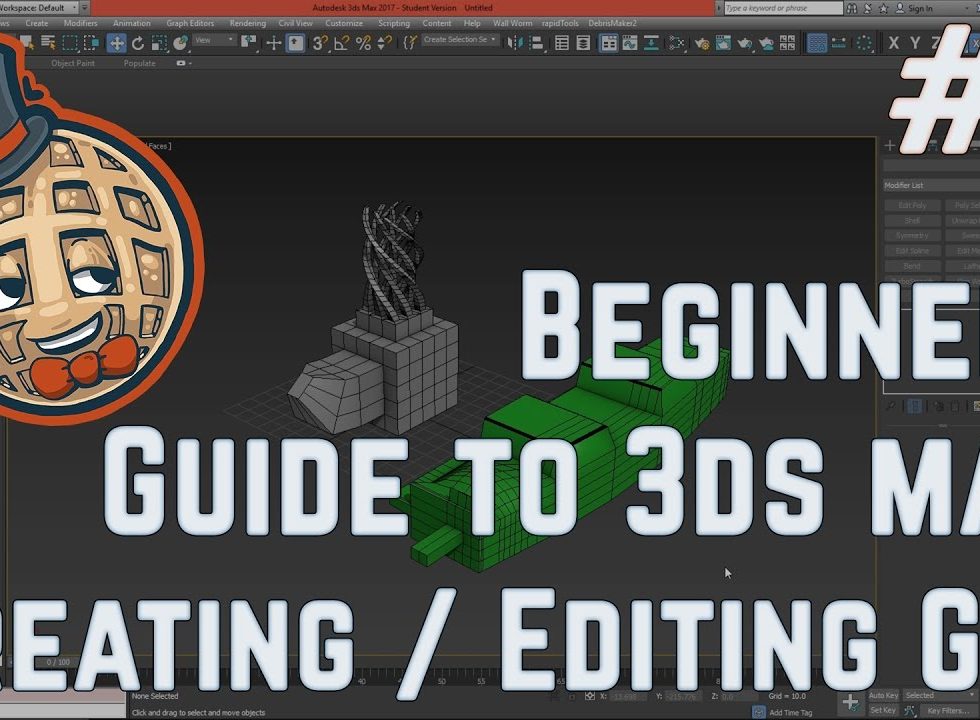Click Select and Manipulate crosshair icon

pyautogui.click(x=273, y=42)
